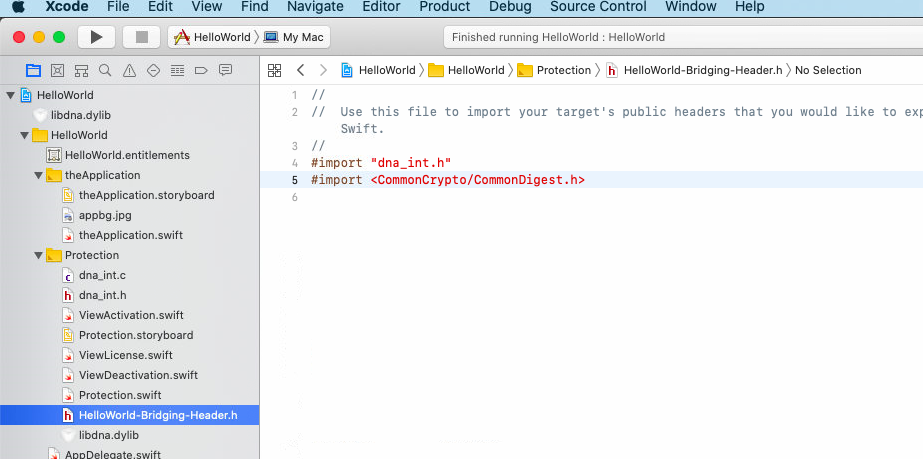This screenshot has width=923, height=459.
Task: Show the Source Control navigator
Action: tap(57, 71)
